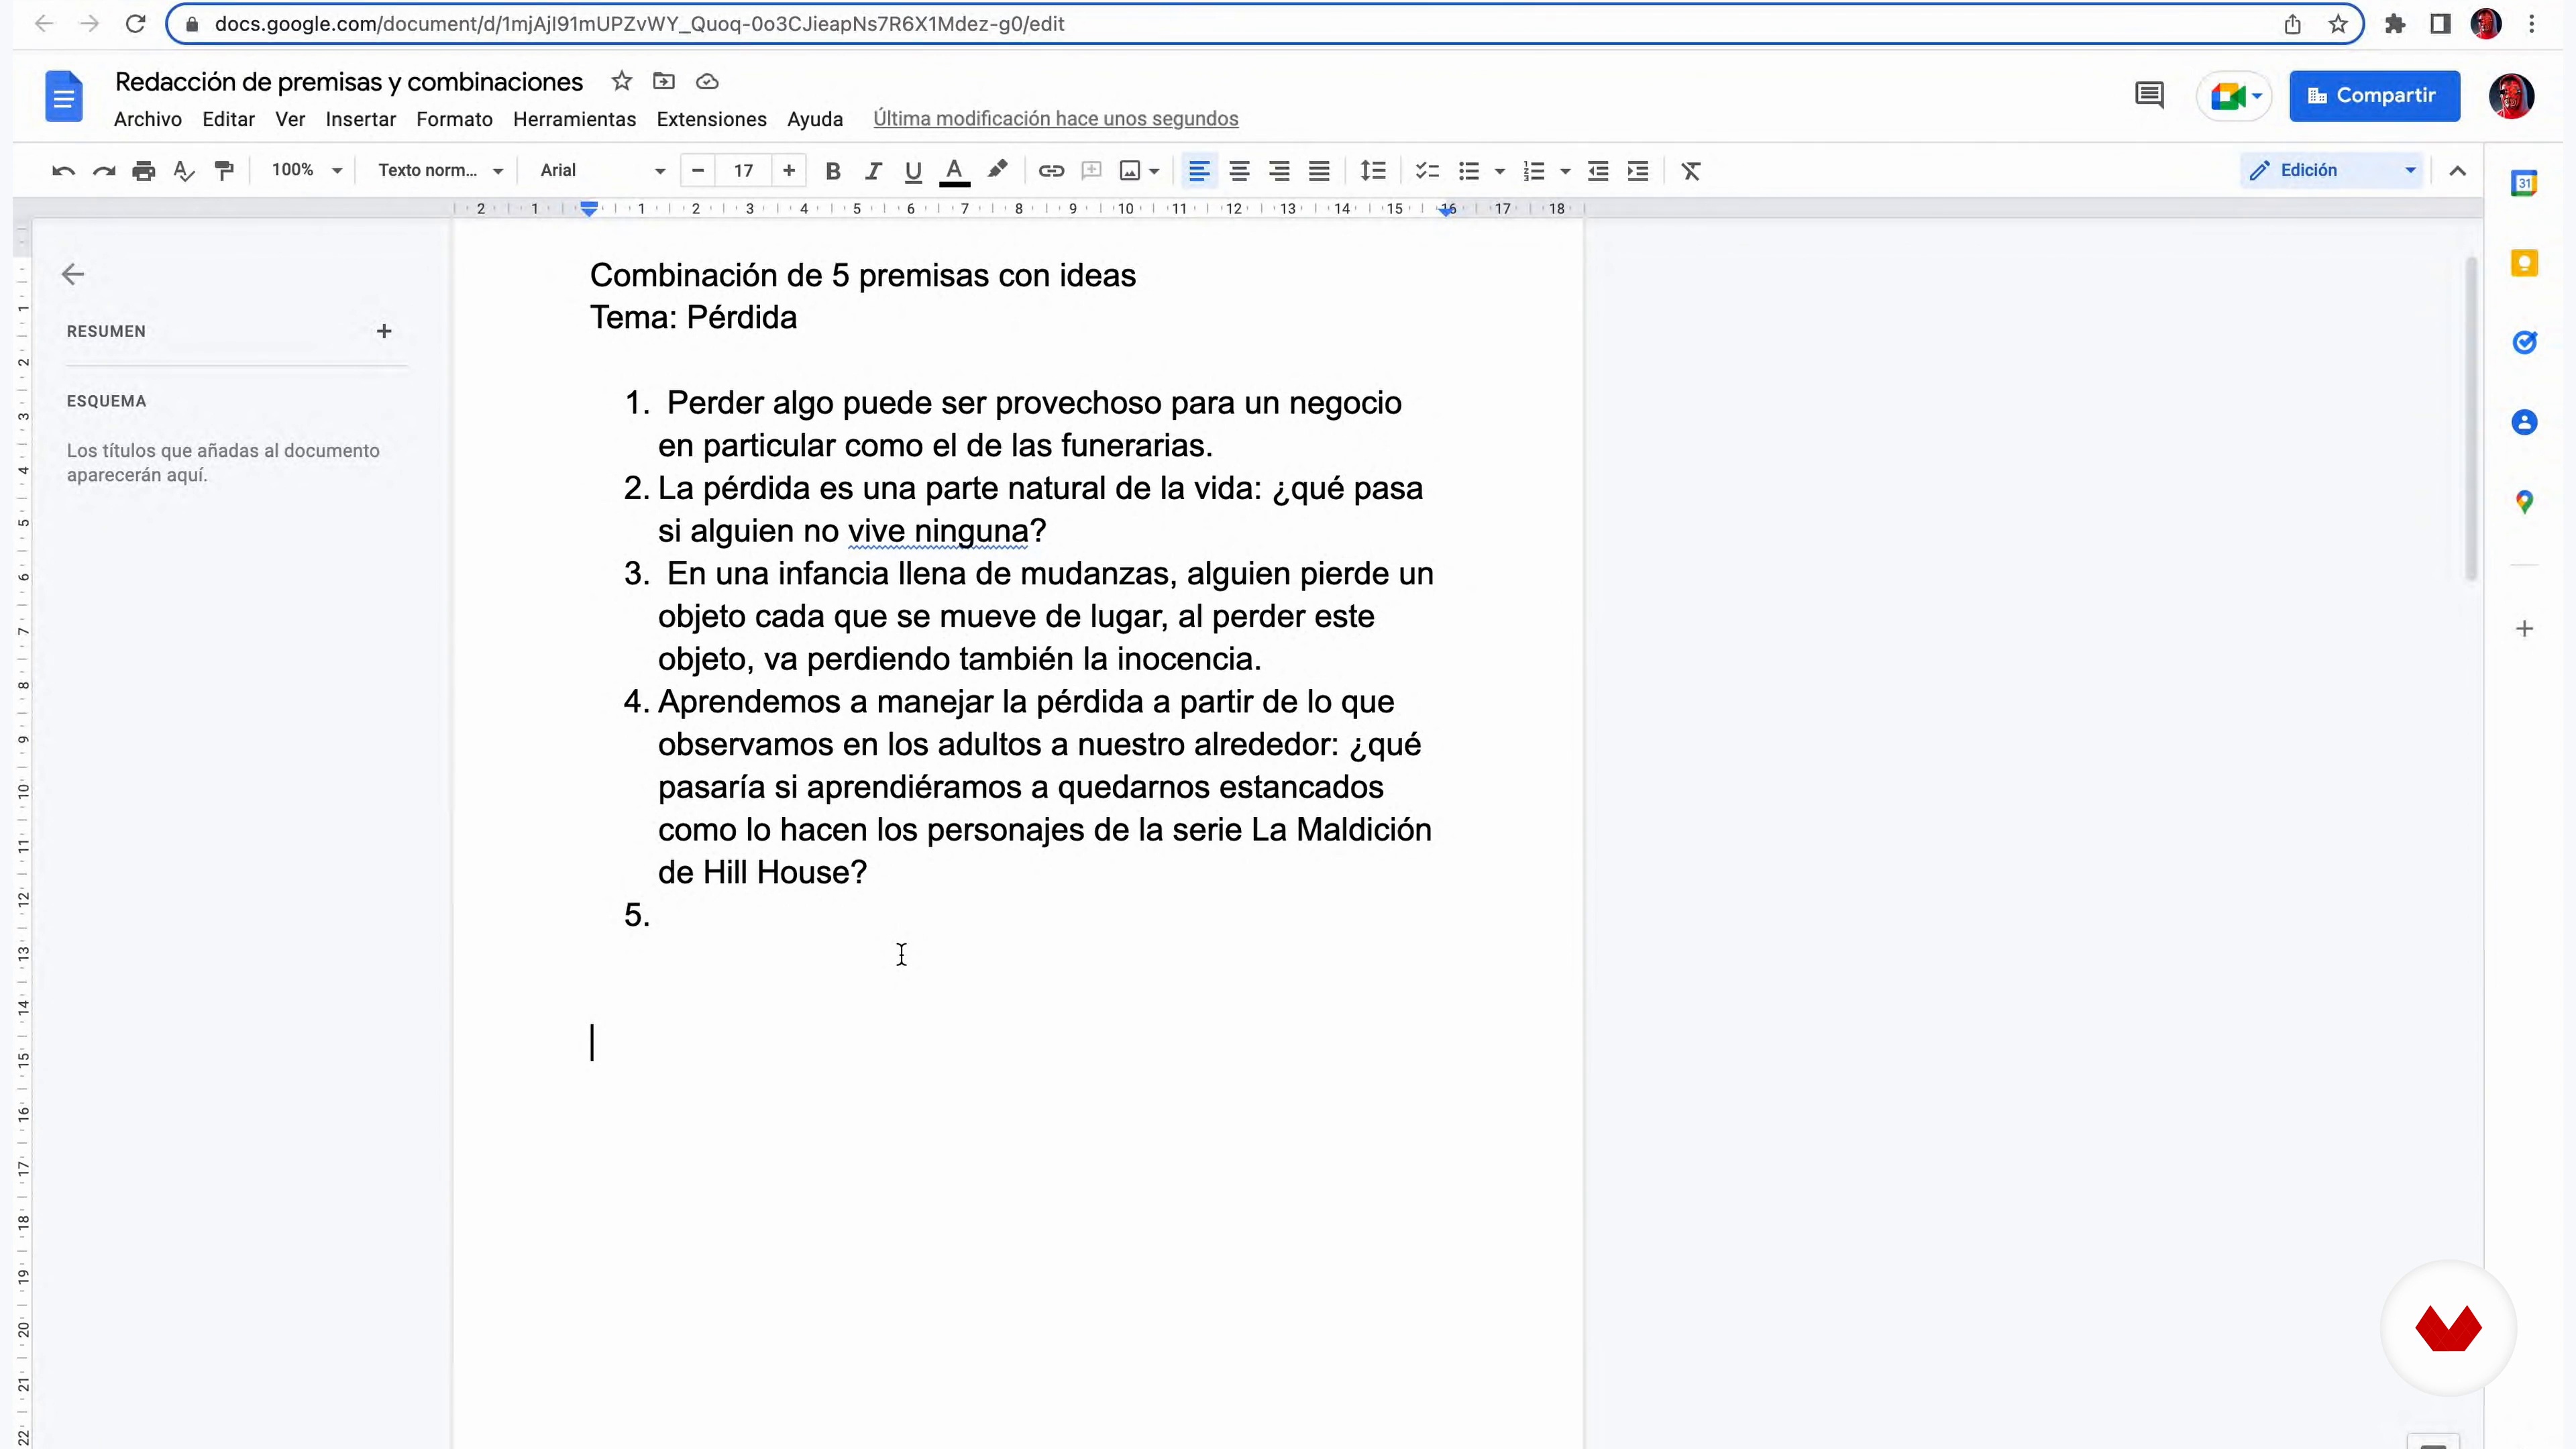
Task: Run spell check icon in toolbar
Action: [x=184, y=171]
